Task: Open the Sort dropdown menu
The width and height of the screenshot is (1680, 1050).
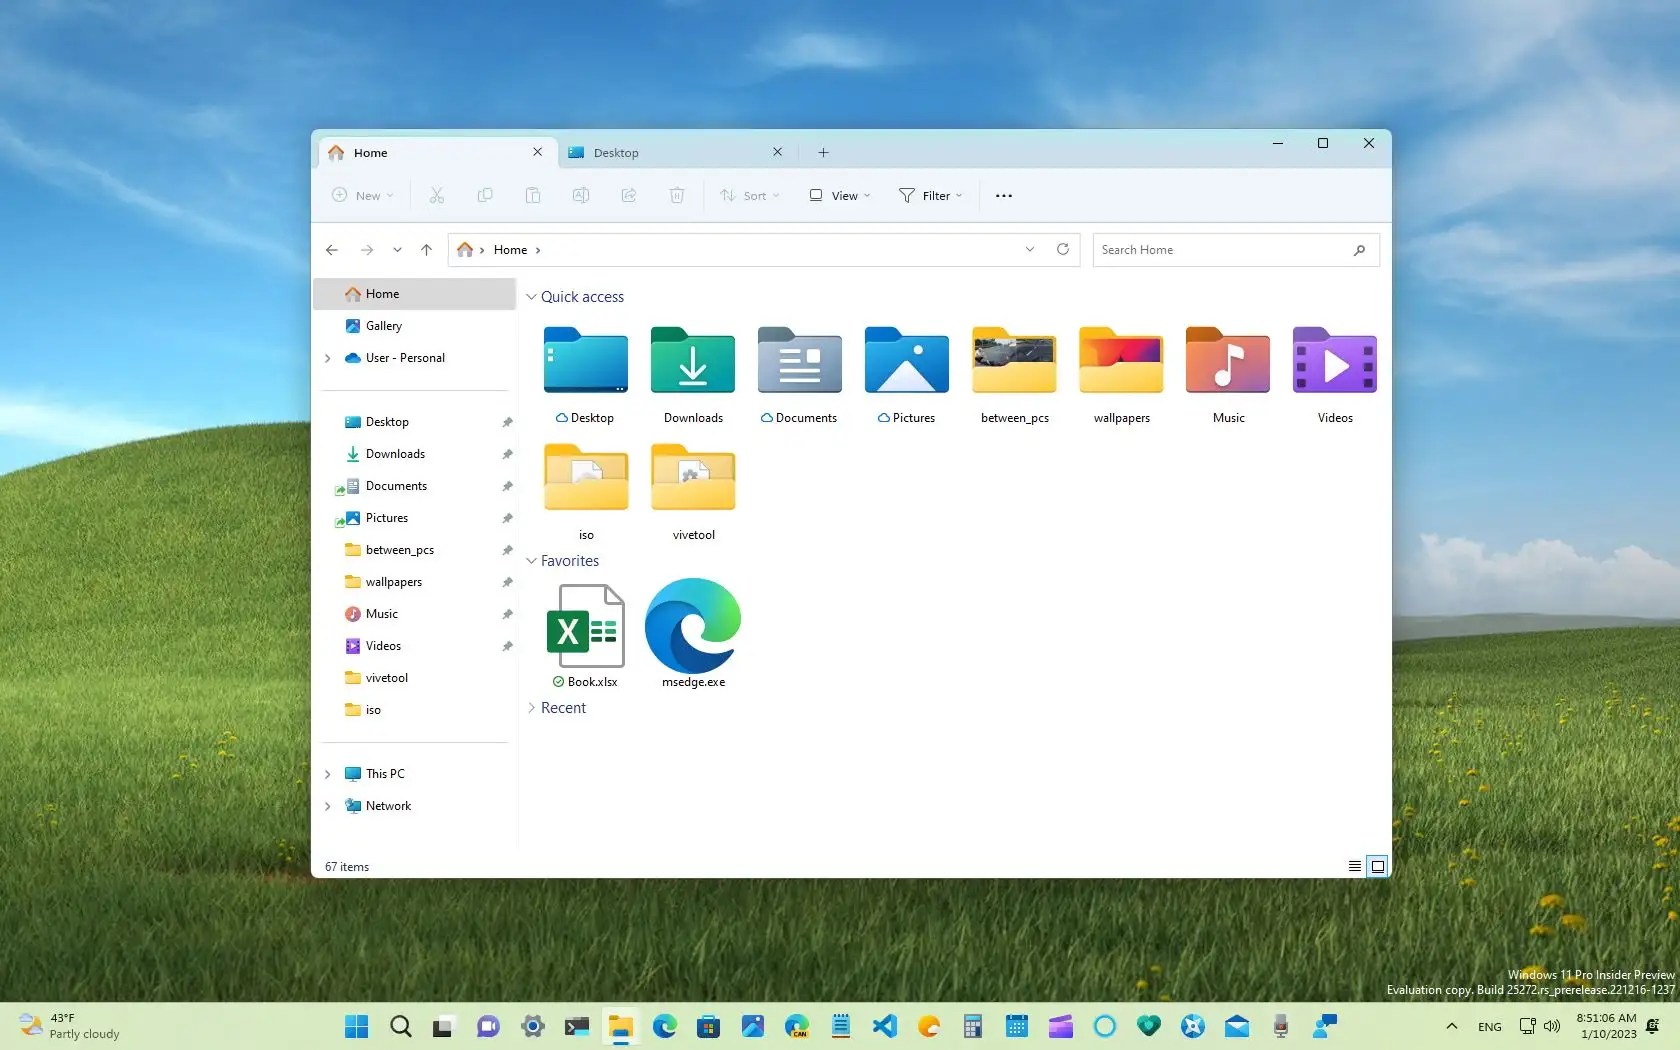Action: point(749,195)
